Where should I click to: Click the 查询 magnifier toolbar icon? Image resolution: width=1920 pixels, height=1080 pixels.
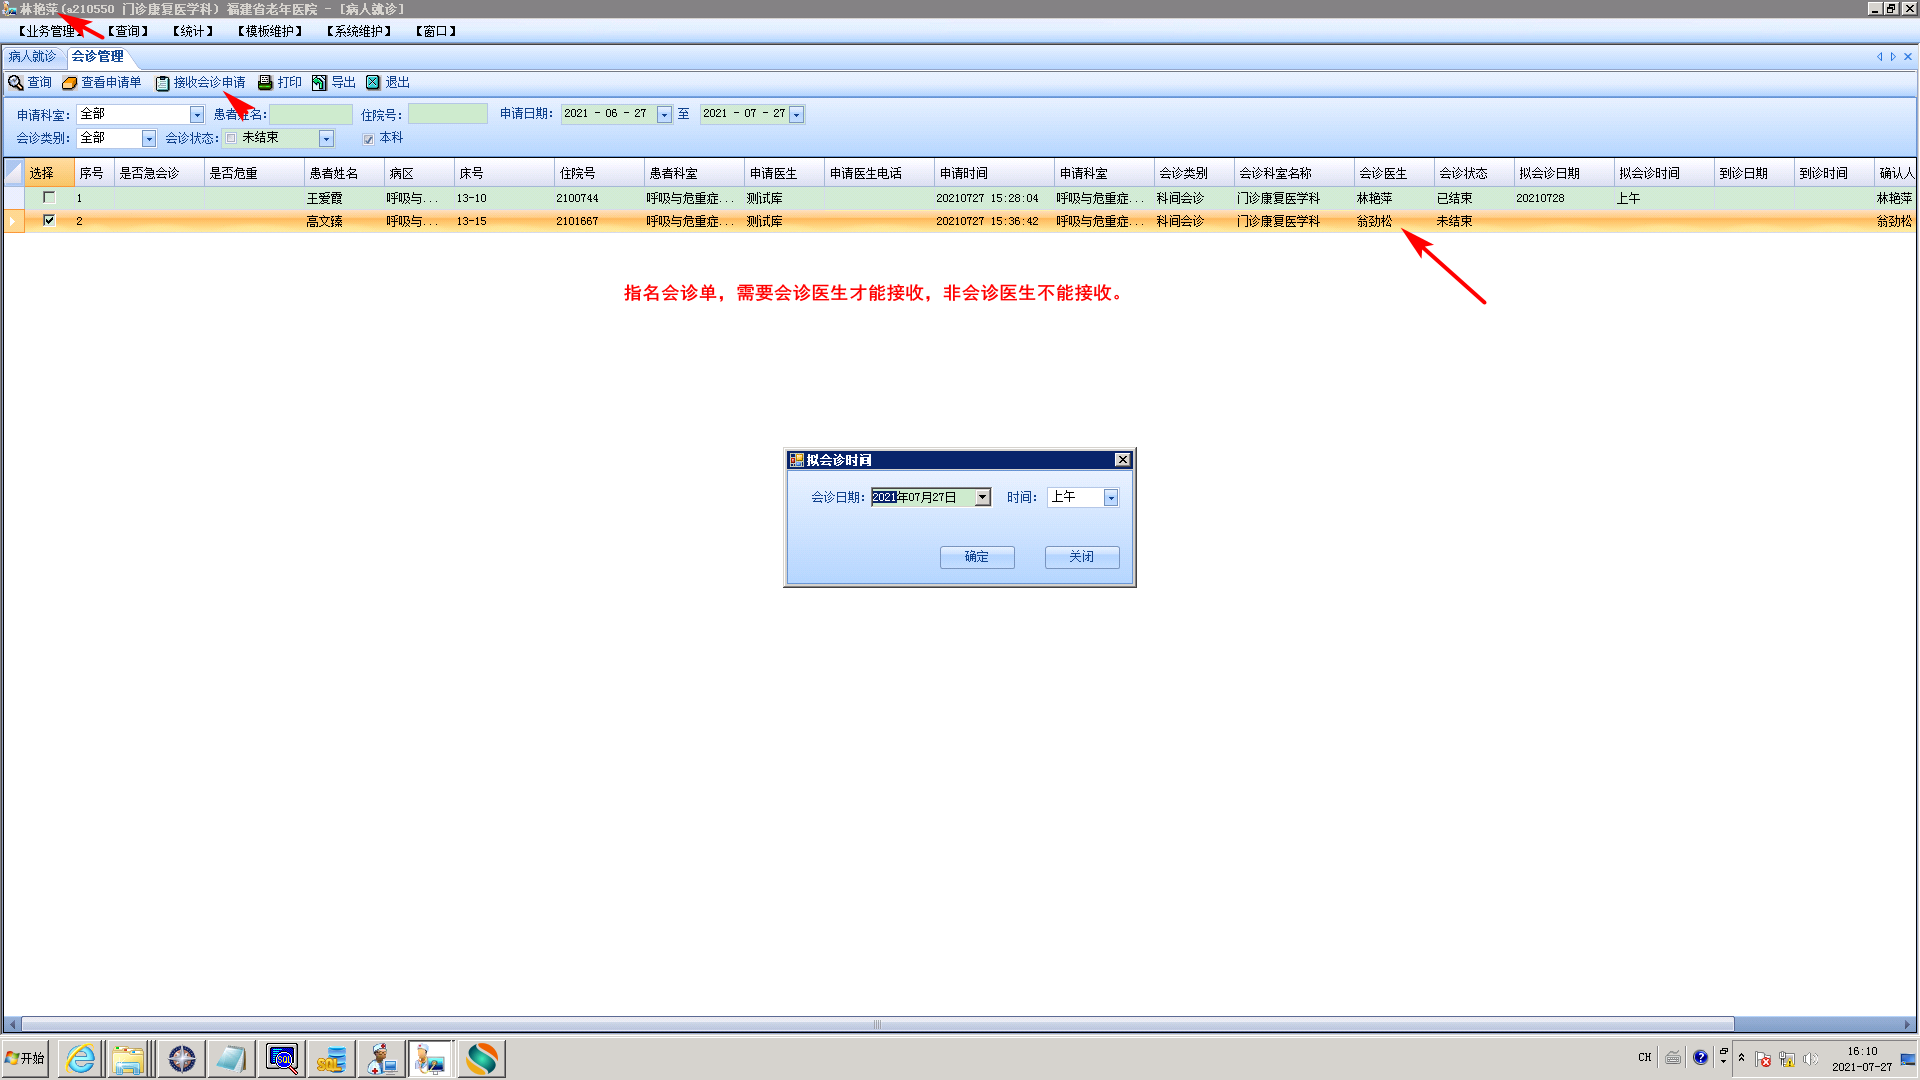tap(16, 83)
